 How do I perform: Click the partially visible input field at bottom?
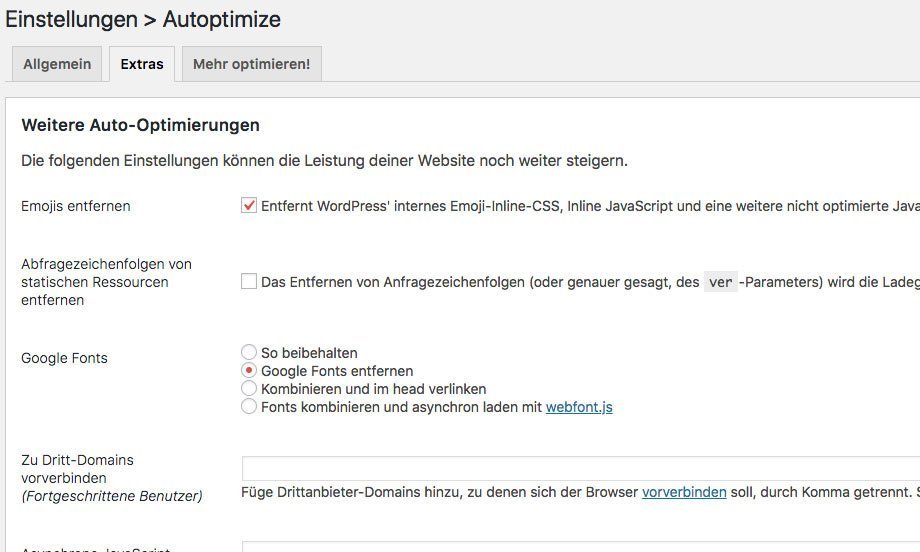point(580,546)
